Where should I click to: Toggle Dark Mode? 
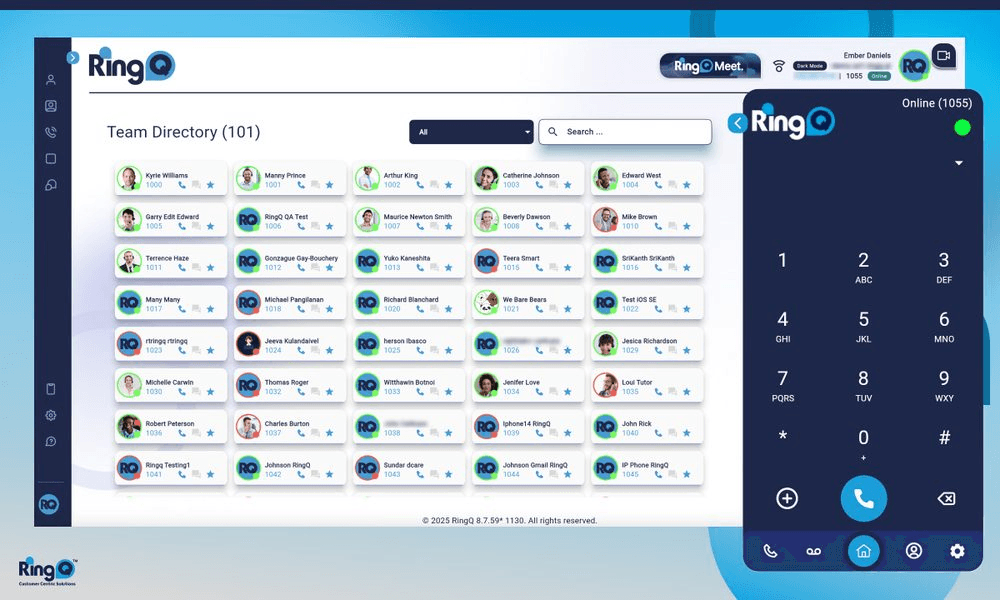click(809, 66)
